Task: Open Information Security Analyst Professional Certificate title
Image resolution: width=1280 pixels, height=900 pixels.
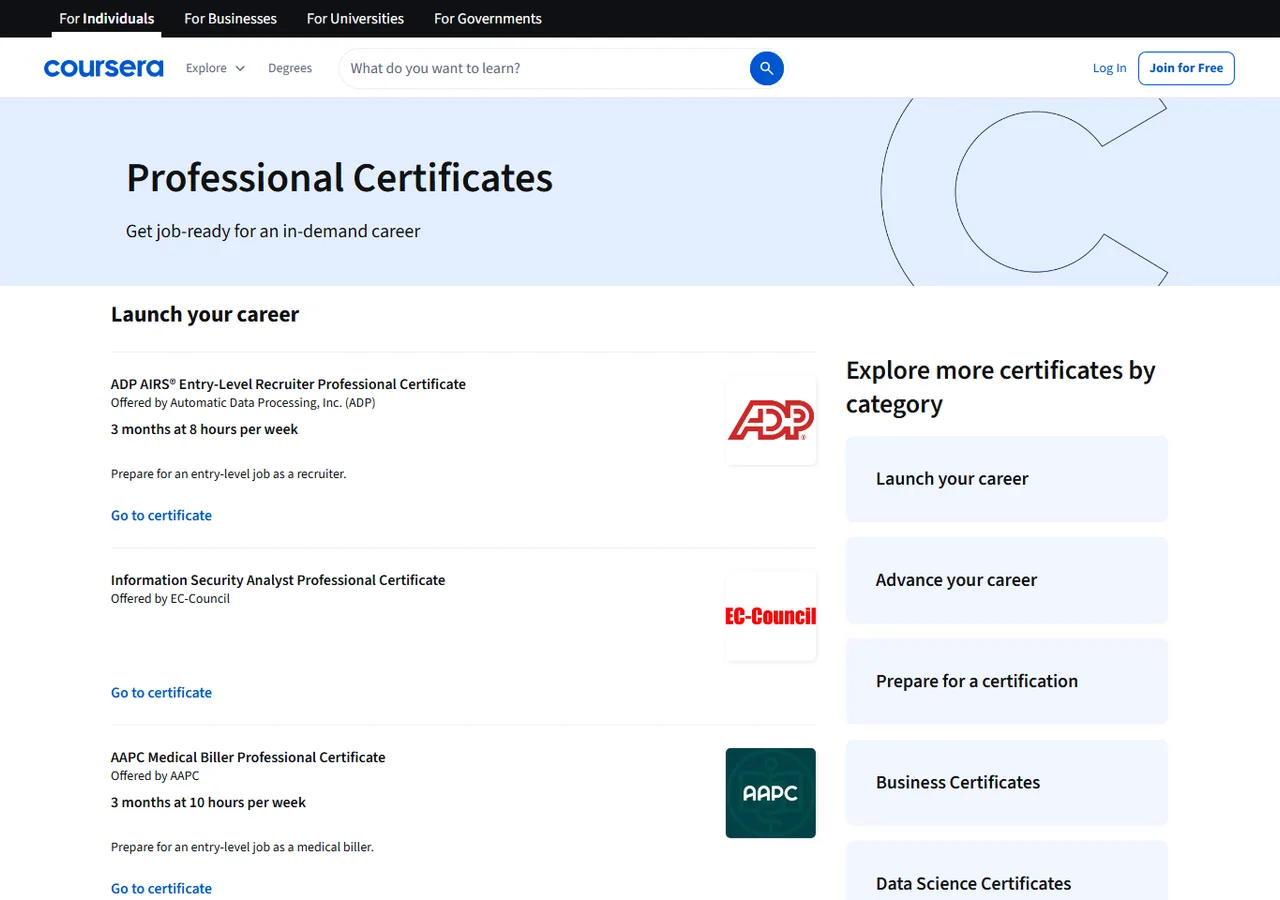Action: [278, 580]
